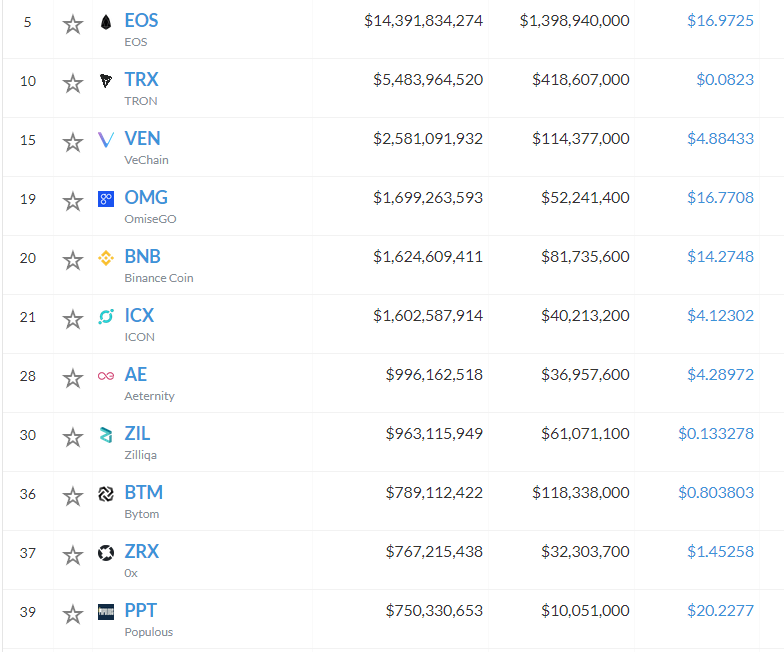Click rank number 28 cell
The image size is (784, 652).
[28, 376]
